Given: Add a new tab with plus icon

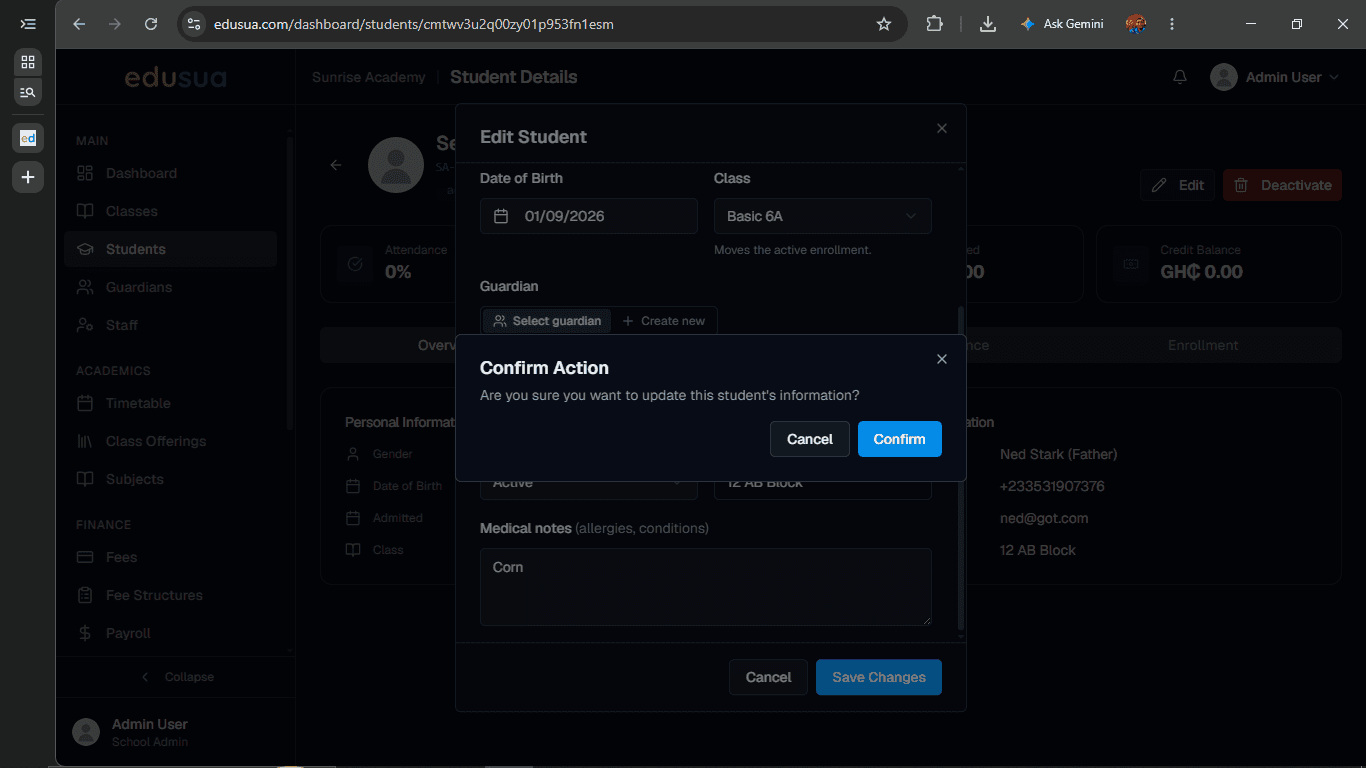Looking at the screenshot, I should (x=28, y=177).
